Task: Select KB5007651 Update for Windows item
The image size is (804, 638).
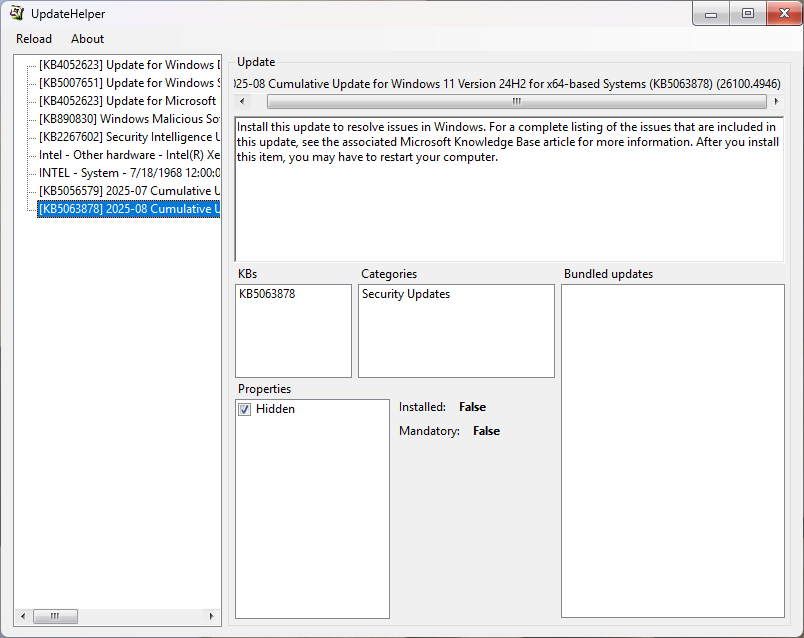Action: coord(126,83)
